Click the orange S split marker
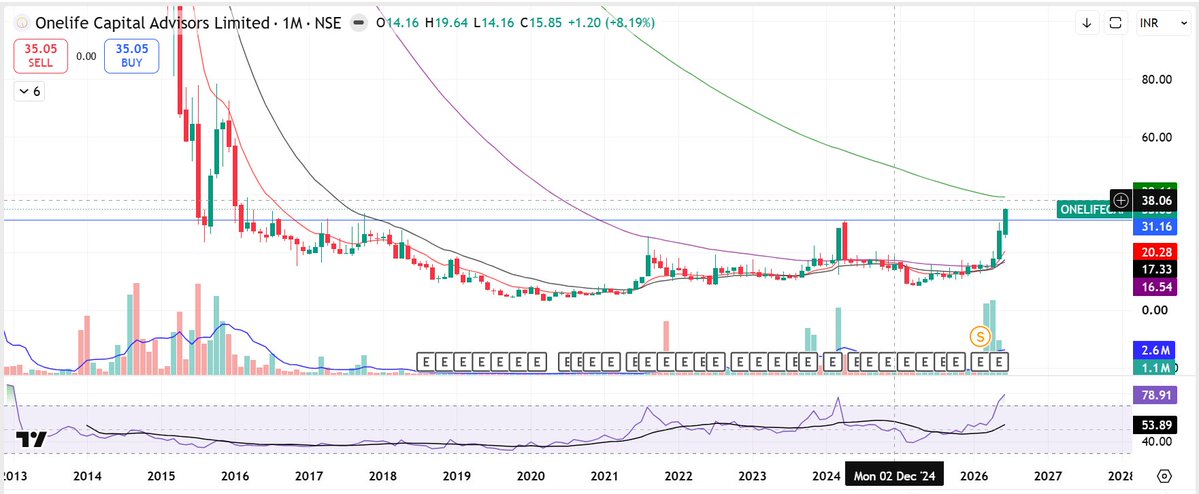Image resolution: width=1199 pixels, height=494 pixels. pos(980,335)
